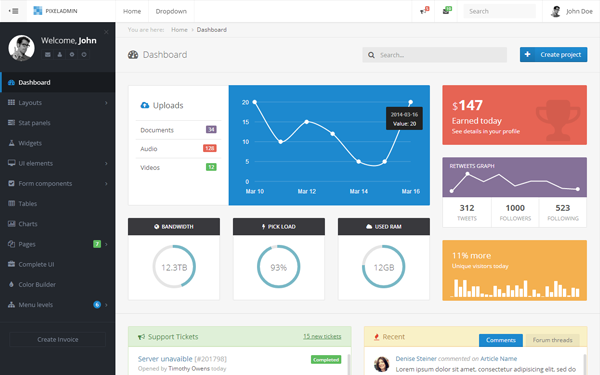Click the Used RAM 12GB circular gauge
Screen dimensions: 600x375
(x=383, y=267)
